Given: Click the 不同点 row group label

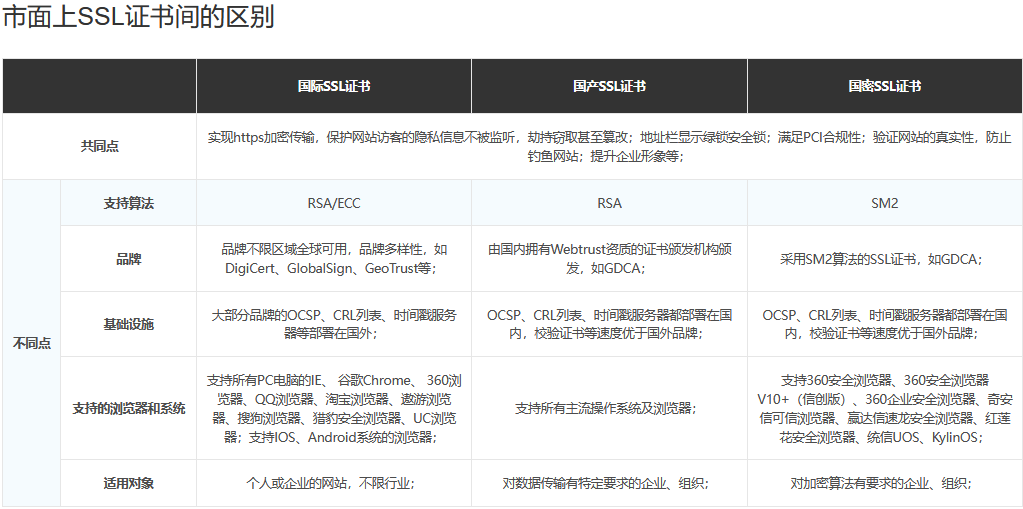Looking at the screenshot, I should (x=32, y=343).
